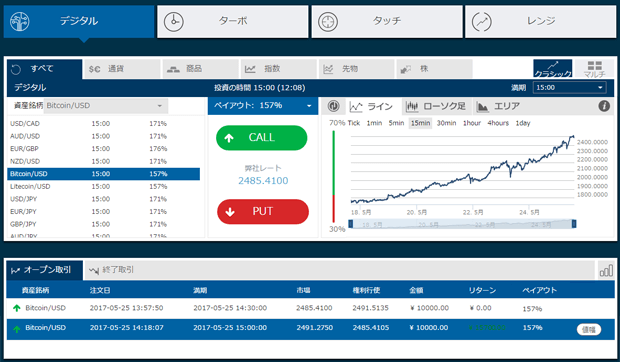Click the green CALL button
Viewport: 620px width, 362px height.
click(261, 138)
